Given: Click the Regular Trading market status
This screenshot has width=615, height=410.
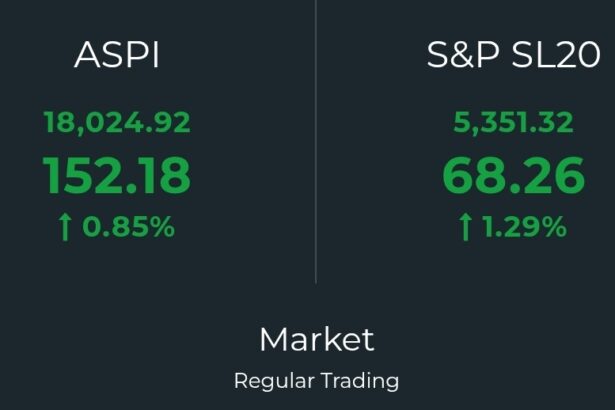Looking at the screenshot, I should click(317, 381).
